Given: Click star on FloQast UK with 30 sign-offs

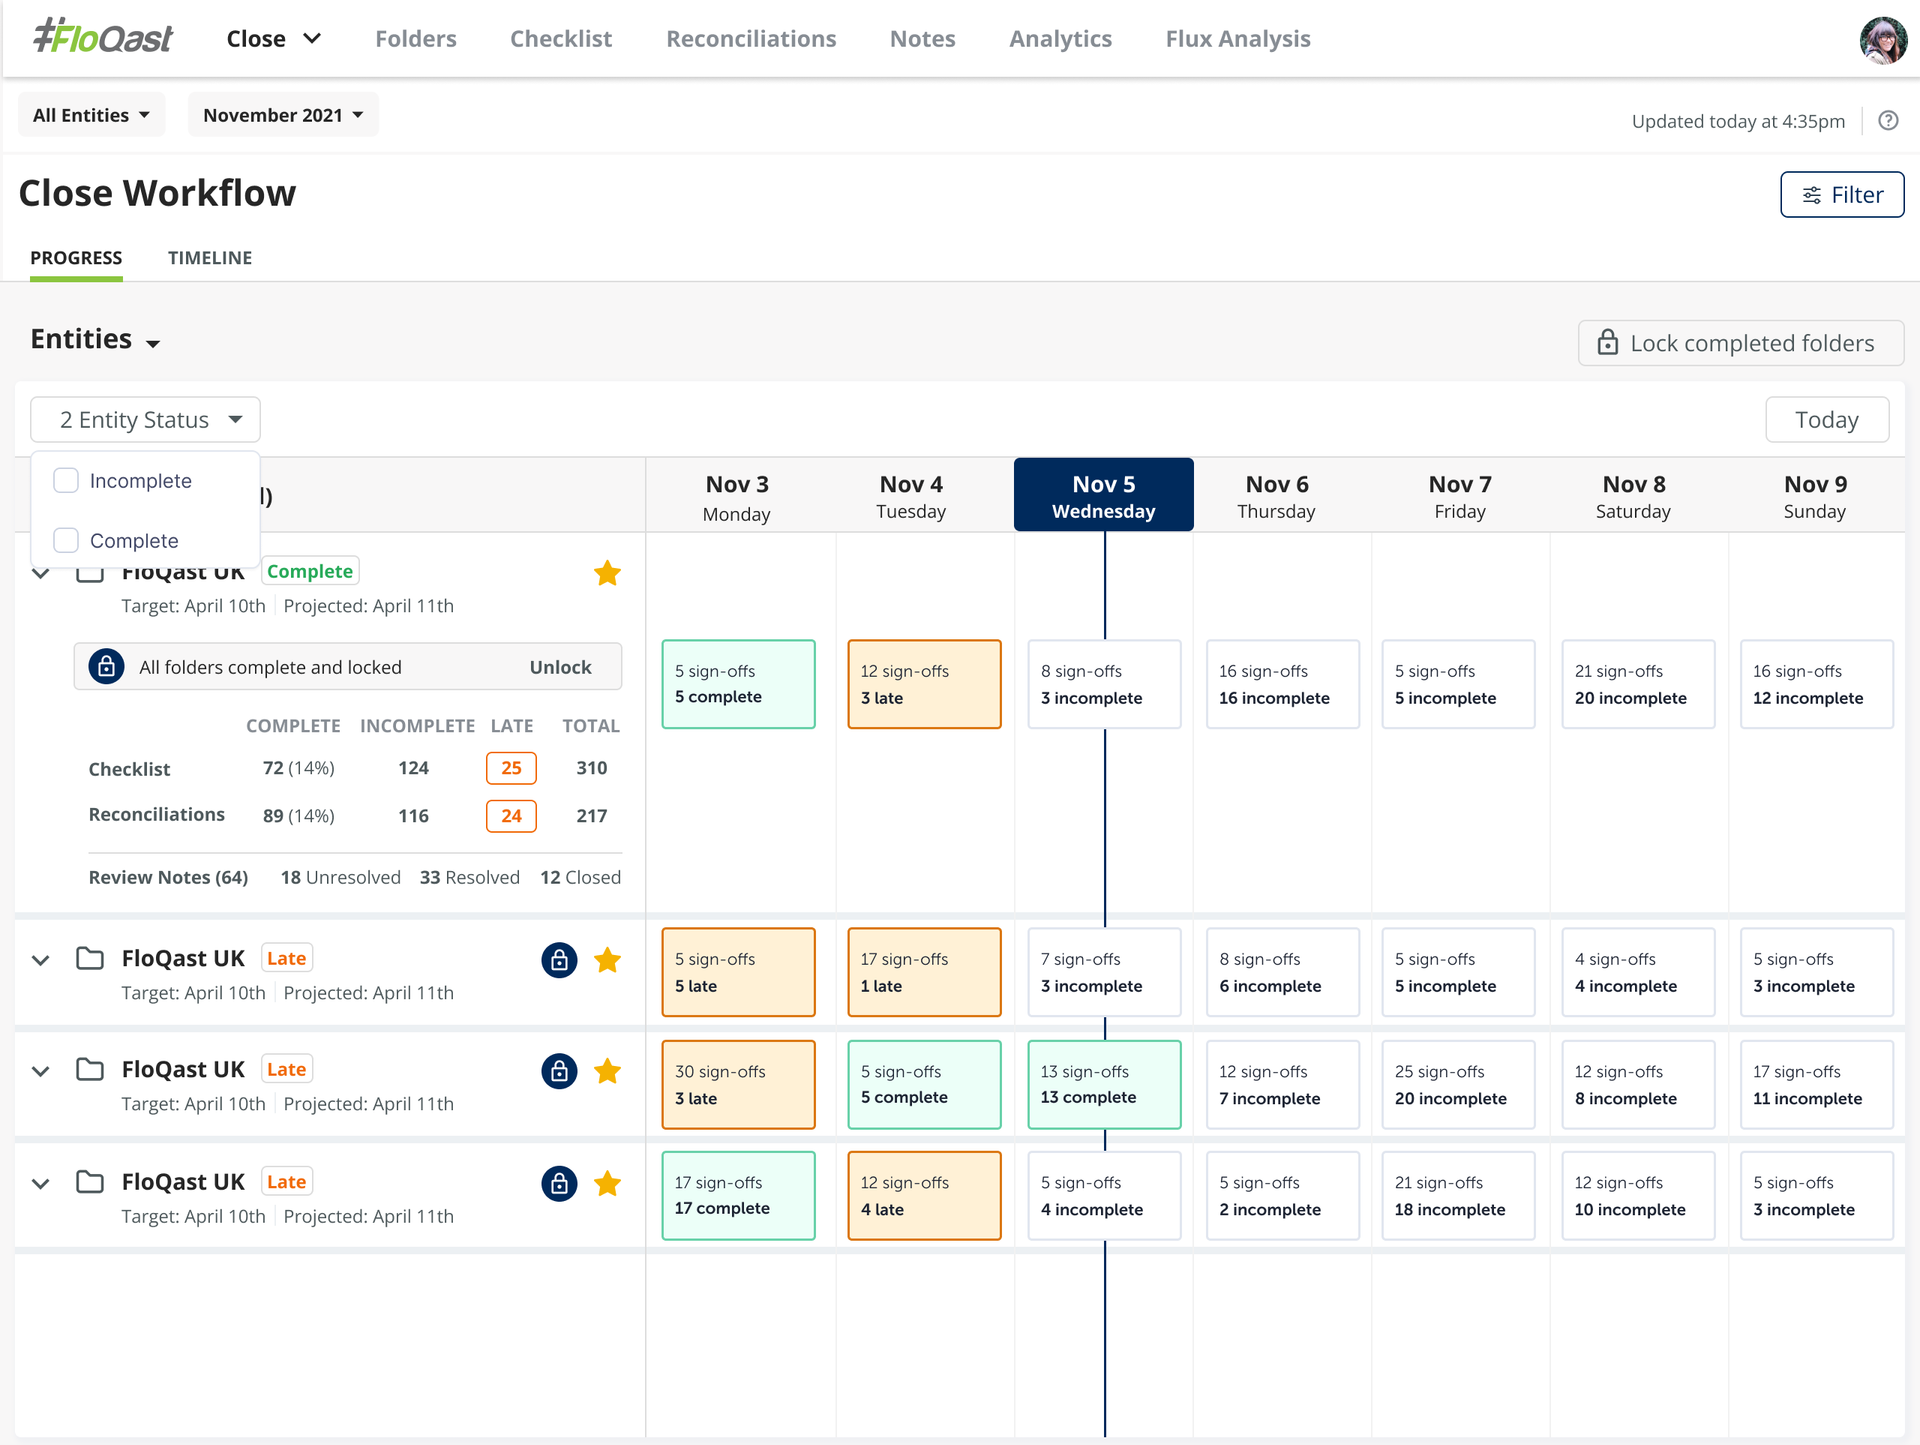Looking at the screenshot, I should tap(607, 1071).
